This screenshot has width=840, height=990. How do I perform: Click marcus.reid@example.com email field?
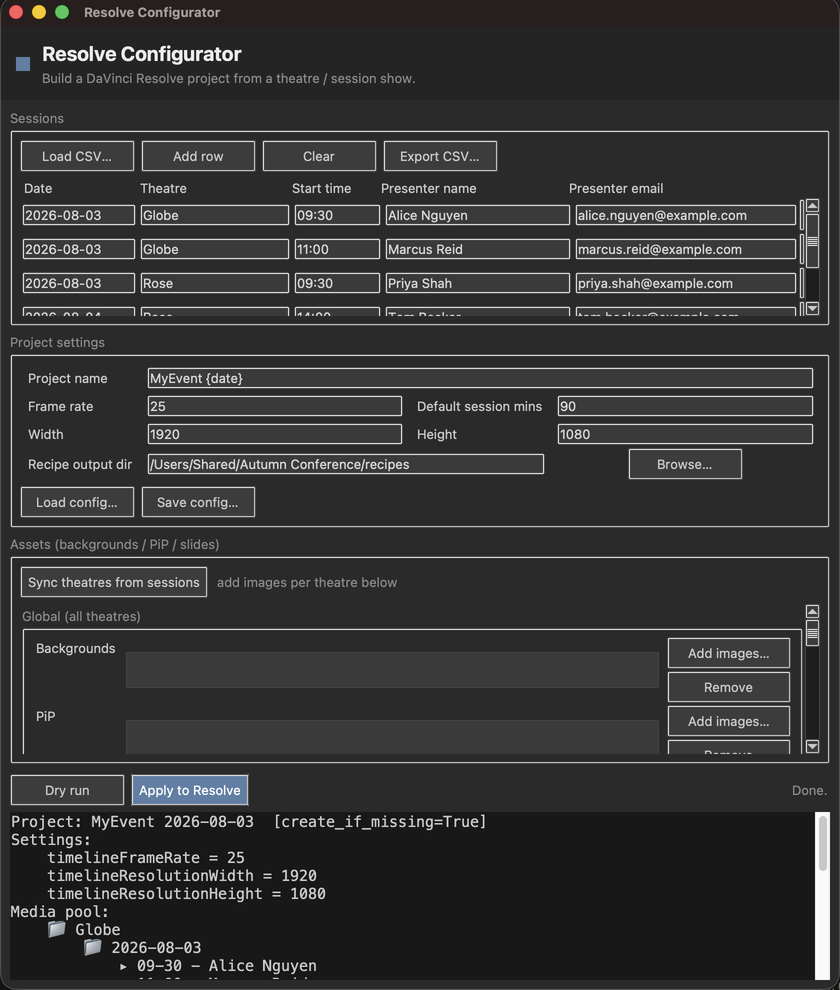tap(686, 249)
